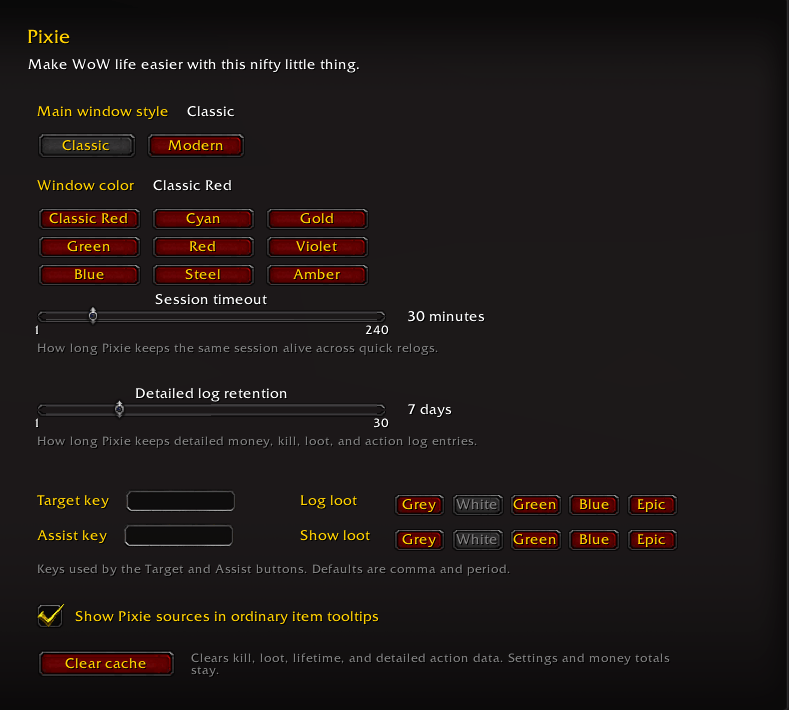Click the 'Detailed log retention' slider title

(211, 393)
